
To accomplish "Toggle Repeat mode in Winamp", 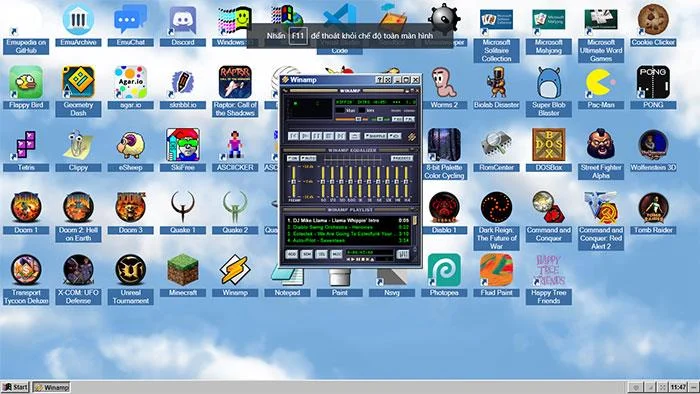I will [395, 136].
